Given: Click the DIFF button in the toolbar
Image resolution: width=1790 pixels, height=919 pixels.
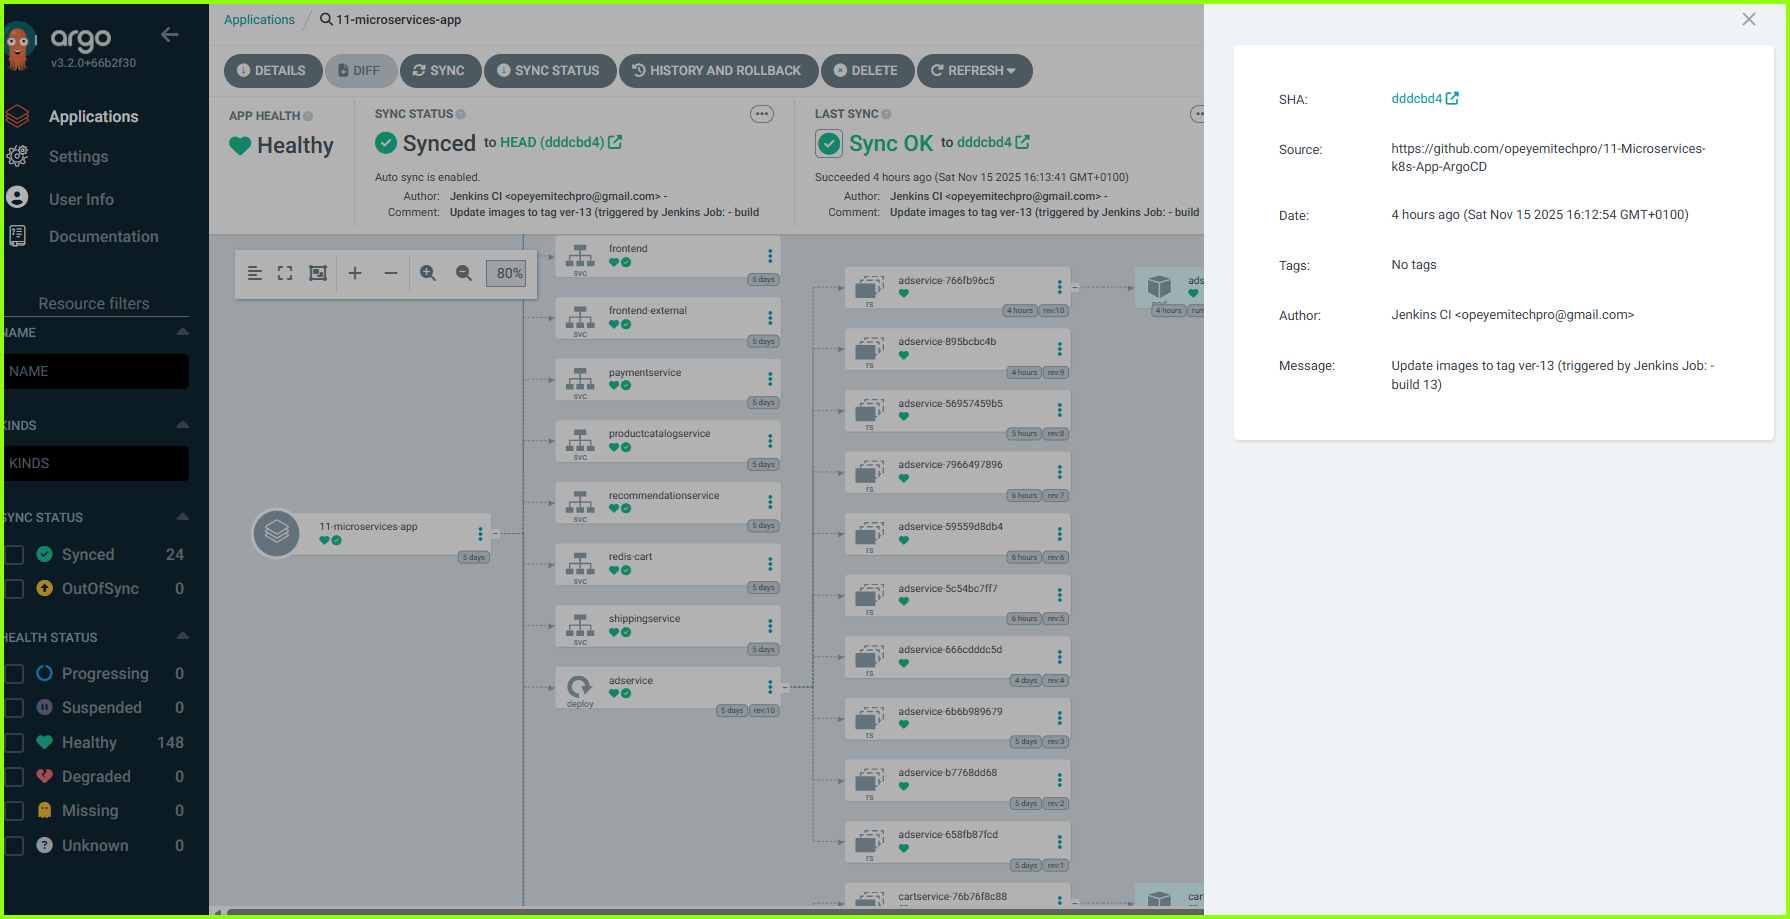Looking at the screenshot, I should click(x=361, y=70).
